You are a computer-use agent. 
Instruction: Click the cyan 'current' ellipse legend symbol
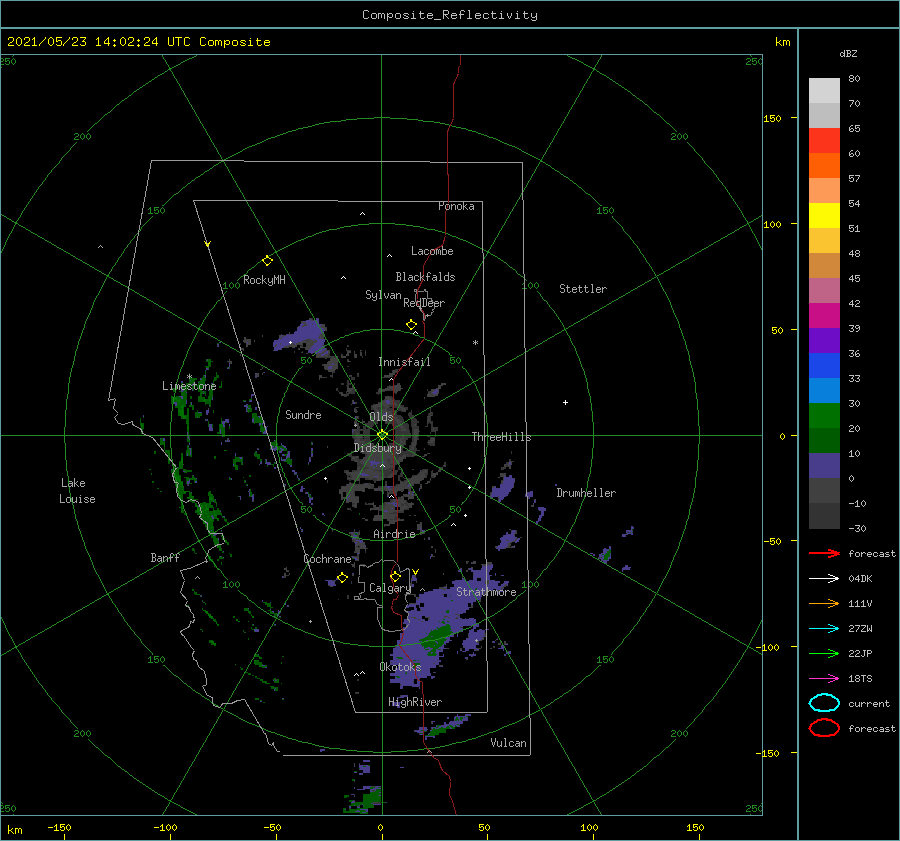(824, 703)
